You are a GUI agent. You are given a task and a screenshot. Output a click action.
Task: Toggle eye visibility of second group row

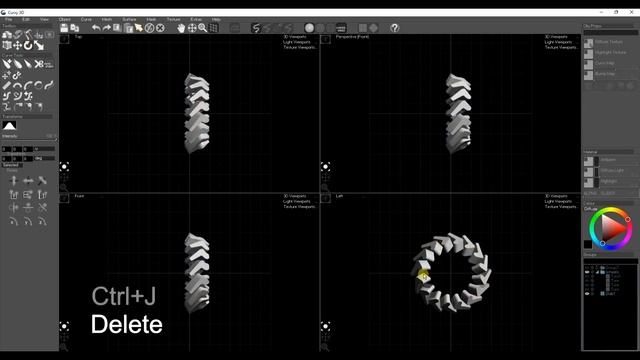587,272
